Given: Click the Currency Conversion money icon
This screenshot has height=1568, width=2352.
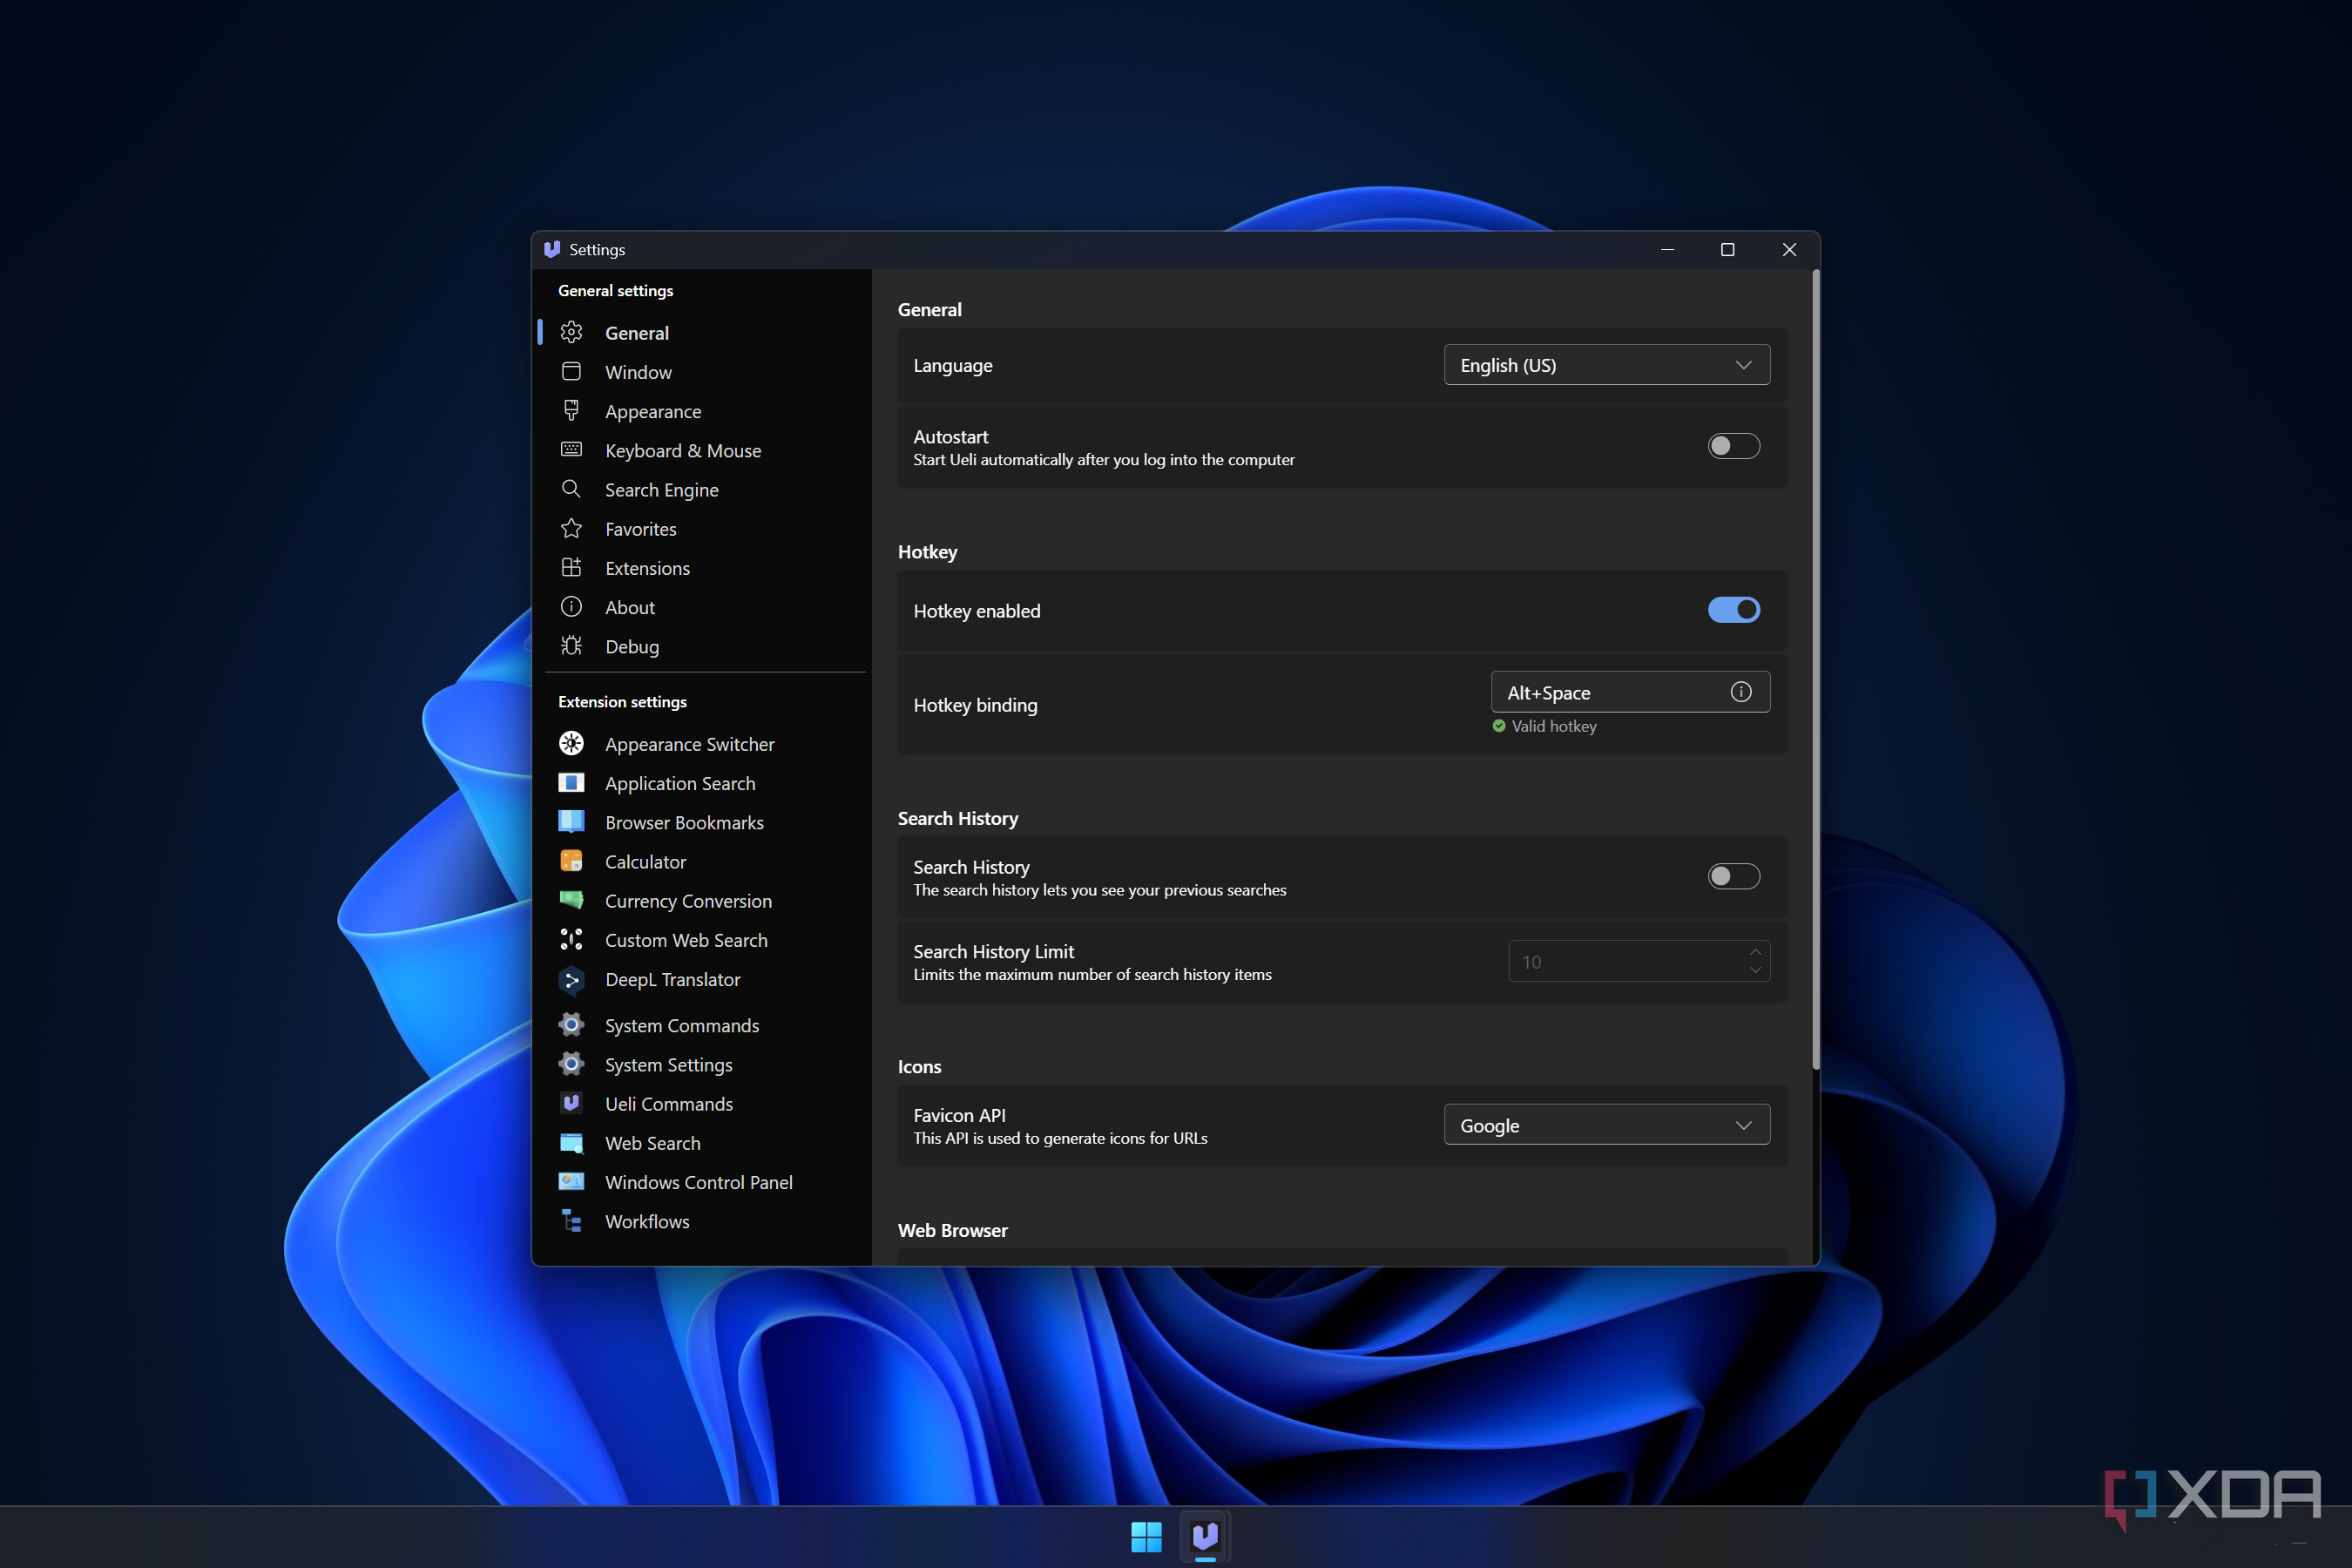Looking at the screenshot, I should click(571, 900).
